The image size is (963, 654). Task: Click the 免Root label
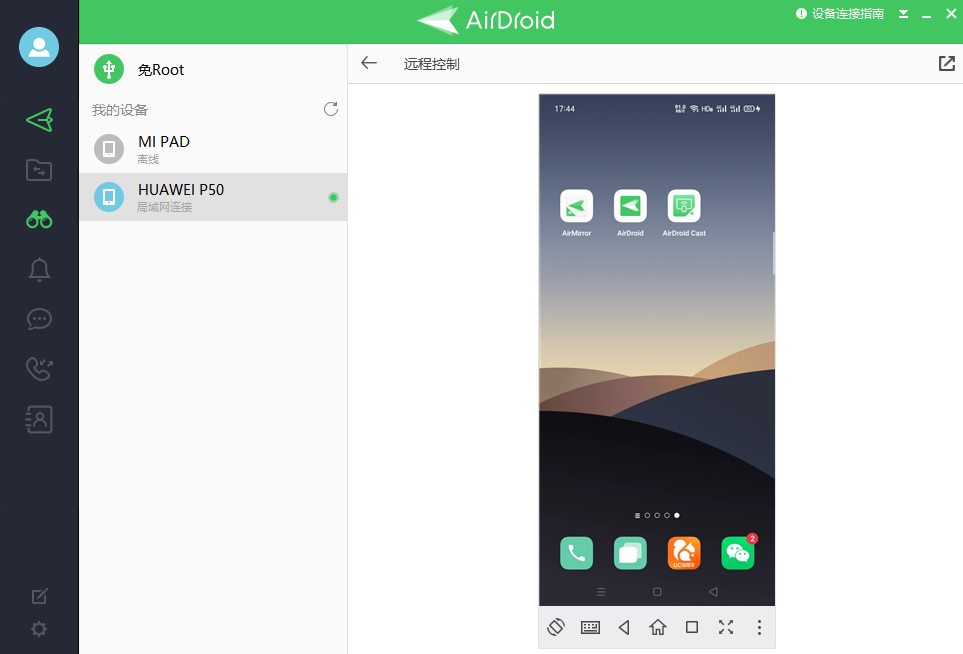(161, 70)
